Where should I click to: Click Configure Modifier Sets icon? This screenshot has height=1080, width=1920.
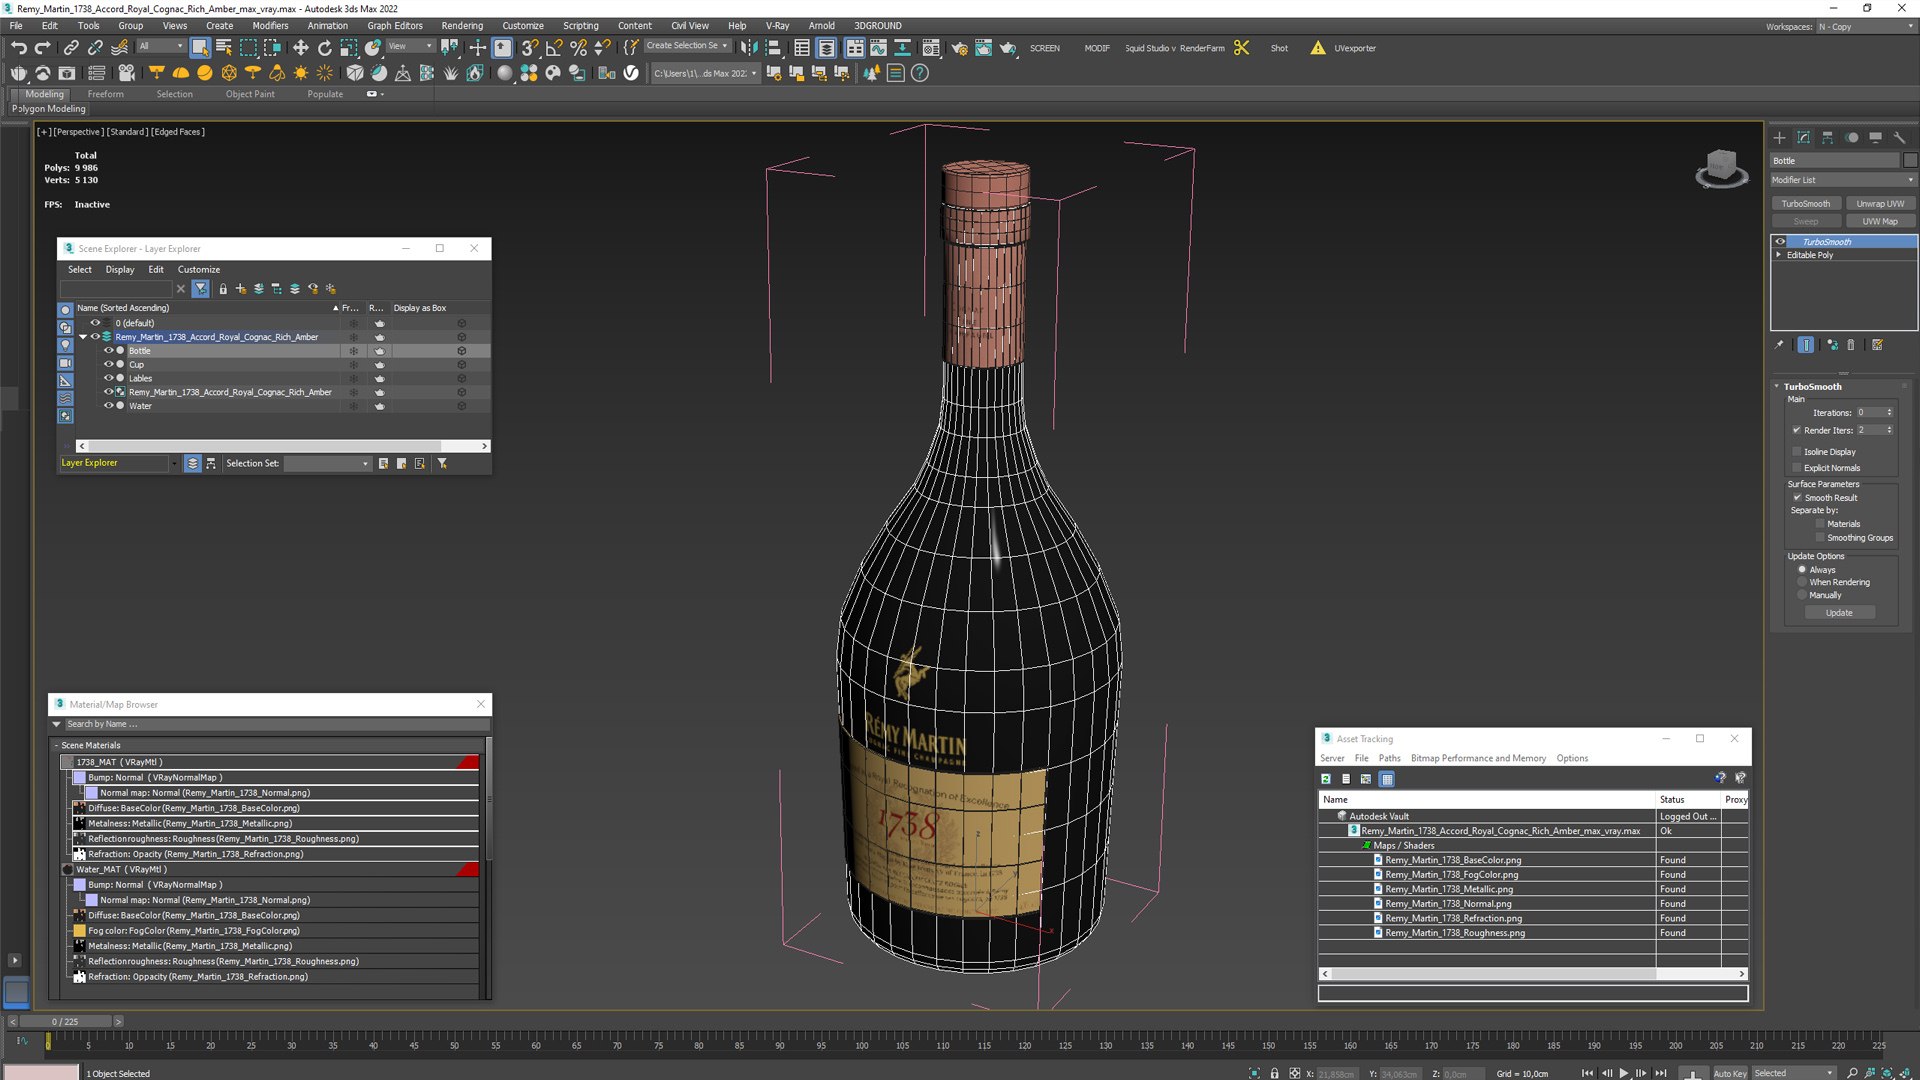[x=1877, y=345]
